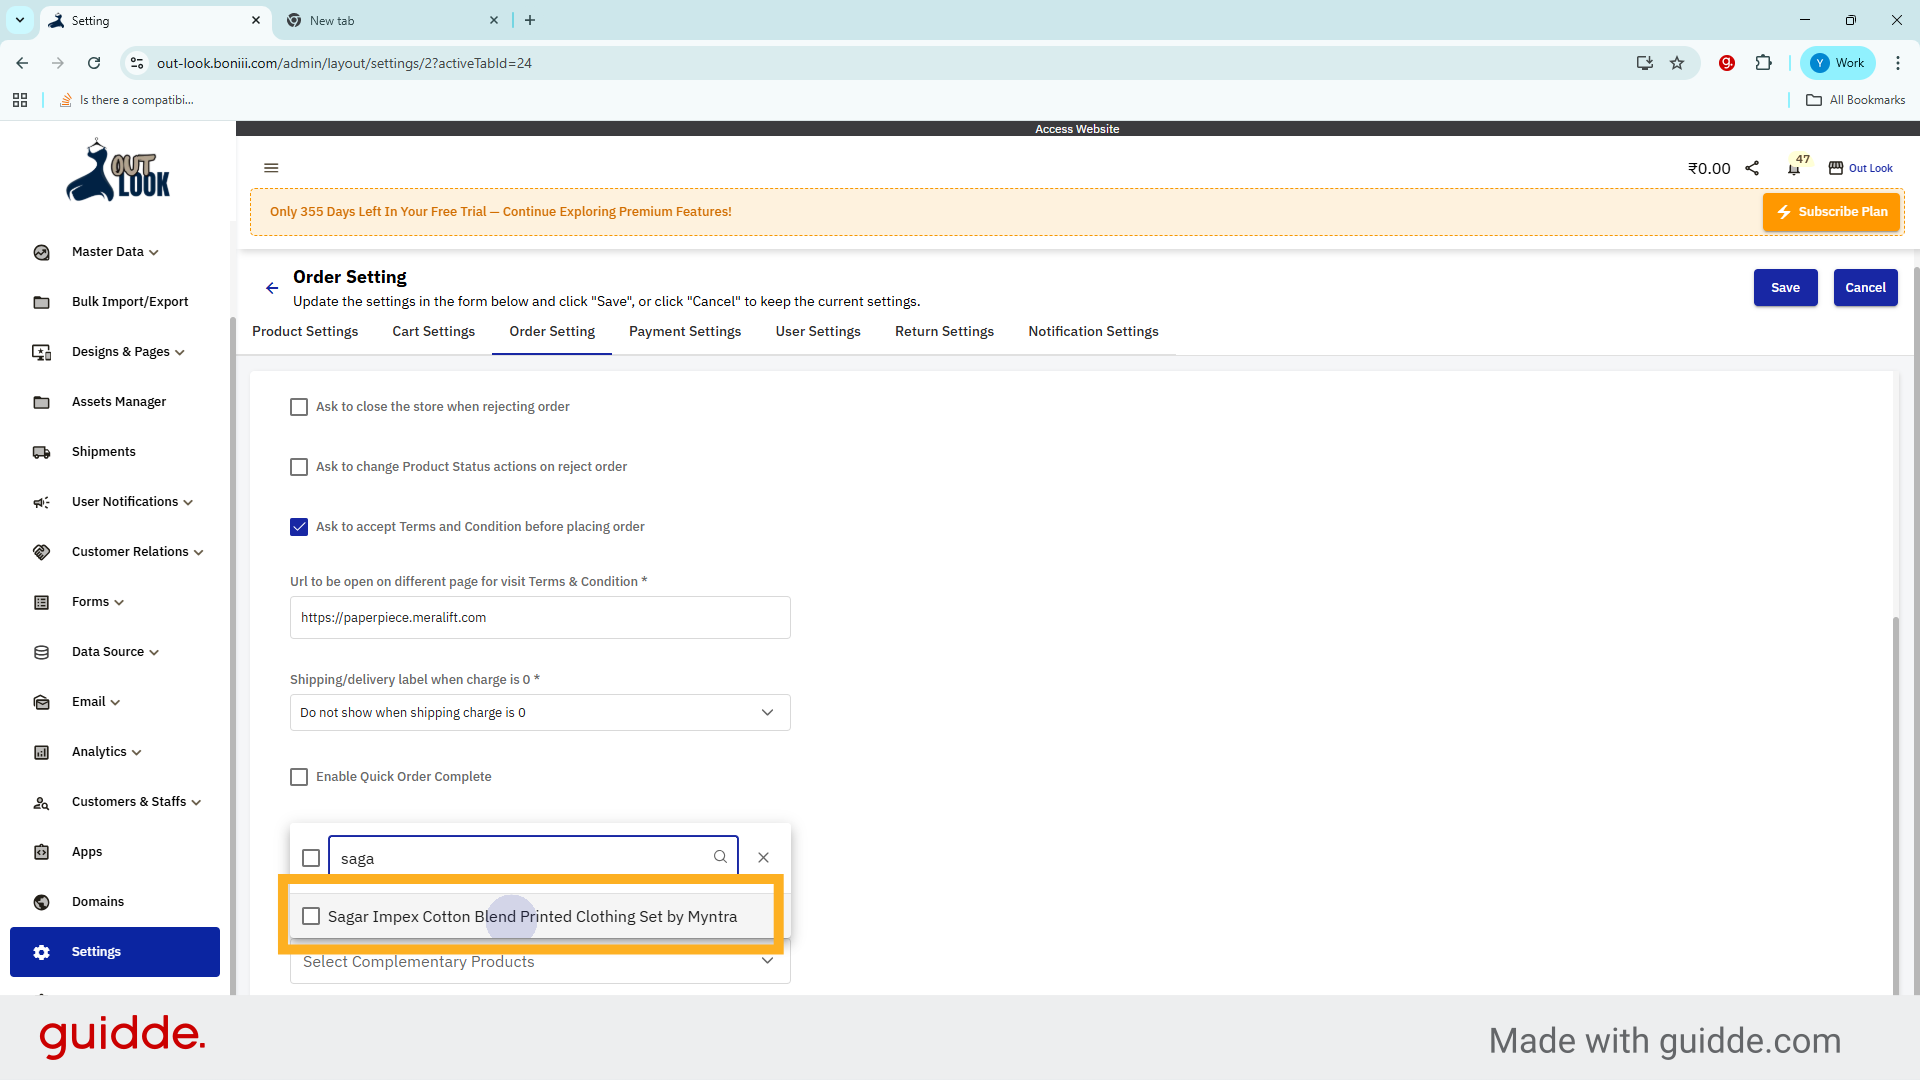Image resolution: width=1920 pixels, height=1080 pixels.
Task: Open shipping label when charge is 0 dropdown
Action: (x=540, y=713)
